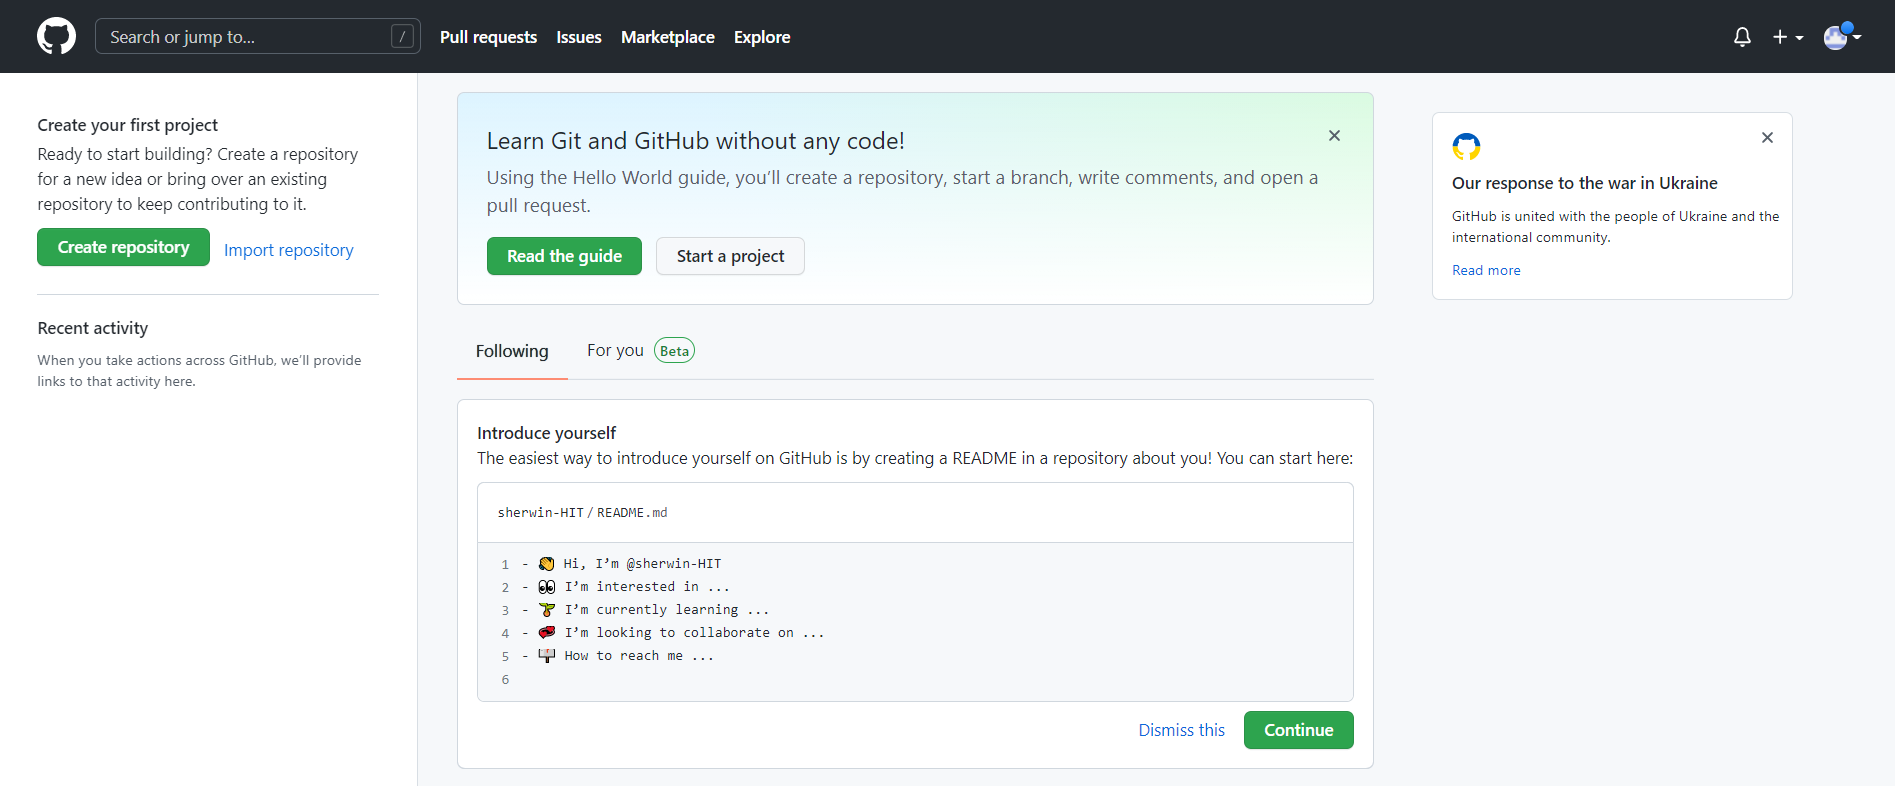Click the slash shortcut icon in search
The width and height of the screenshot is (1895, 786).
pos(402,37)
